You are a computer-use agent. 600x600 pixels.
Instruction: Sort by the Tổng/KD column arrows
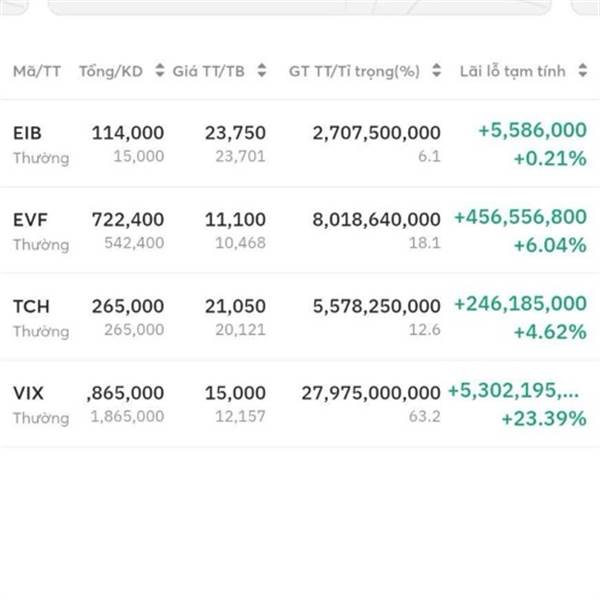coord(160,70)
